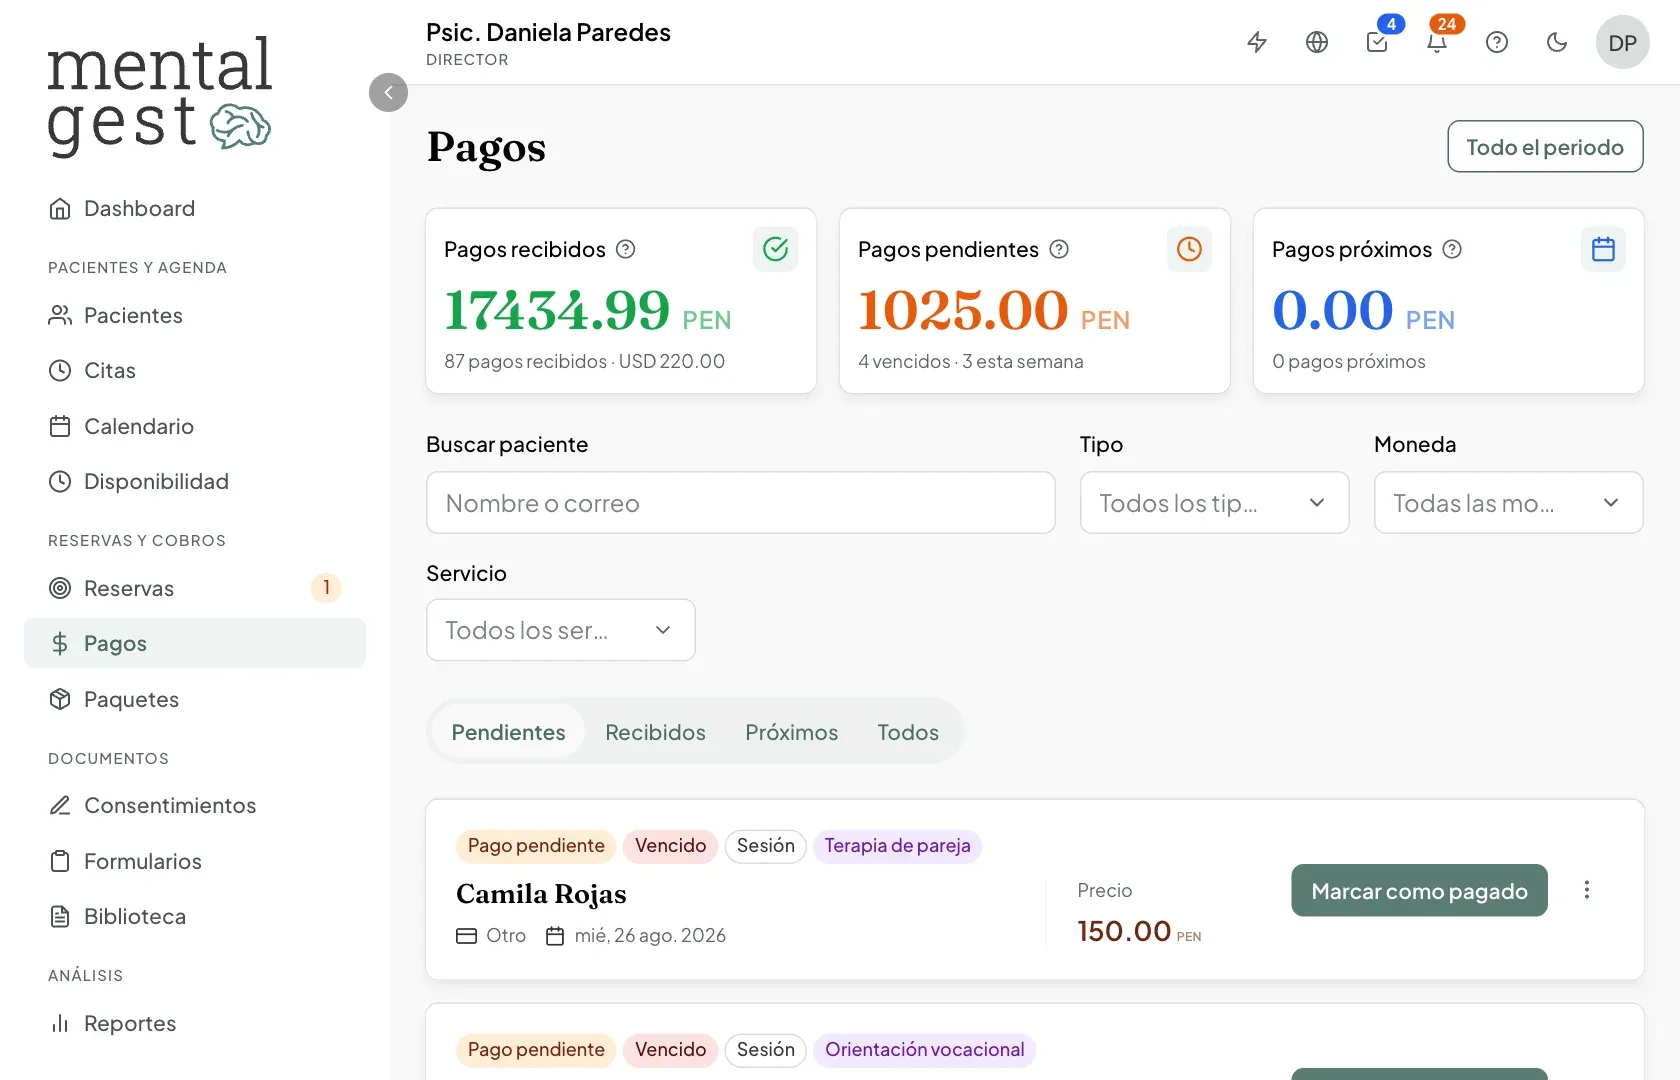This screenshot has height=1080, width=1680.
Task: Click the green check icon on Pagos recibidos
Action: pos(775,249)
